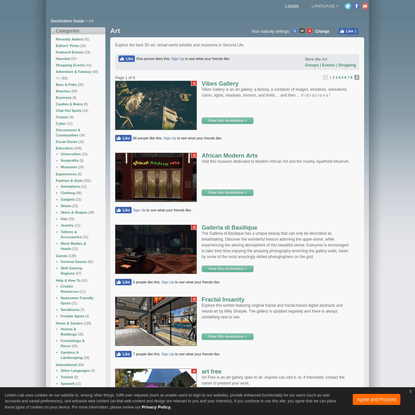The height and width of the screenshot is (415, 415).
Task: Open the Privacy Policy link
Action: (x=156, y=407)
